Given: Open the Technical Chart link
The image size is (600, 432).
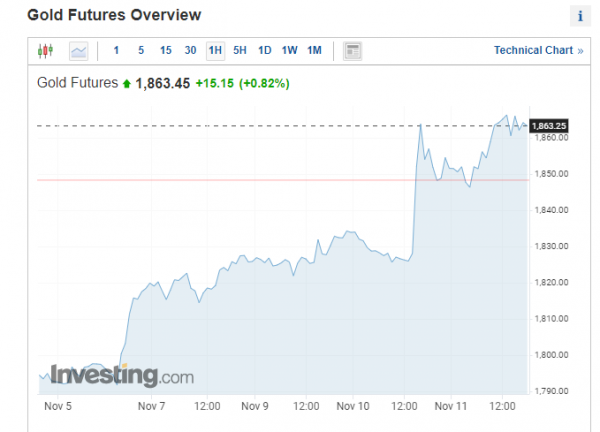Looking at the screenshot, I should tap(538, 51).
